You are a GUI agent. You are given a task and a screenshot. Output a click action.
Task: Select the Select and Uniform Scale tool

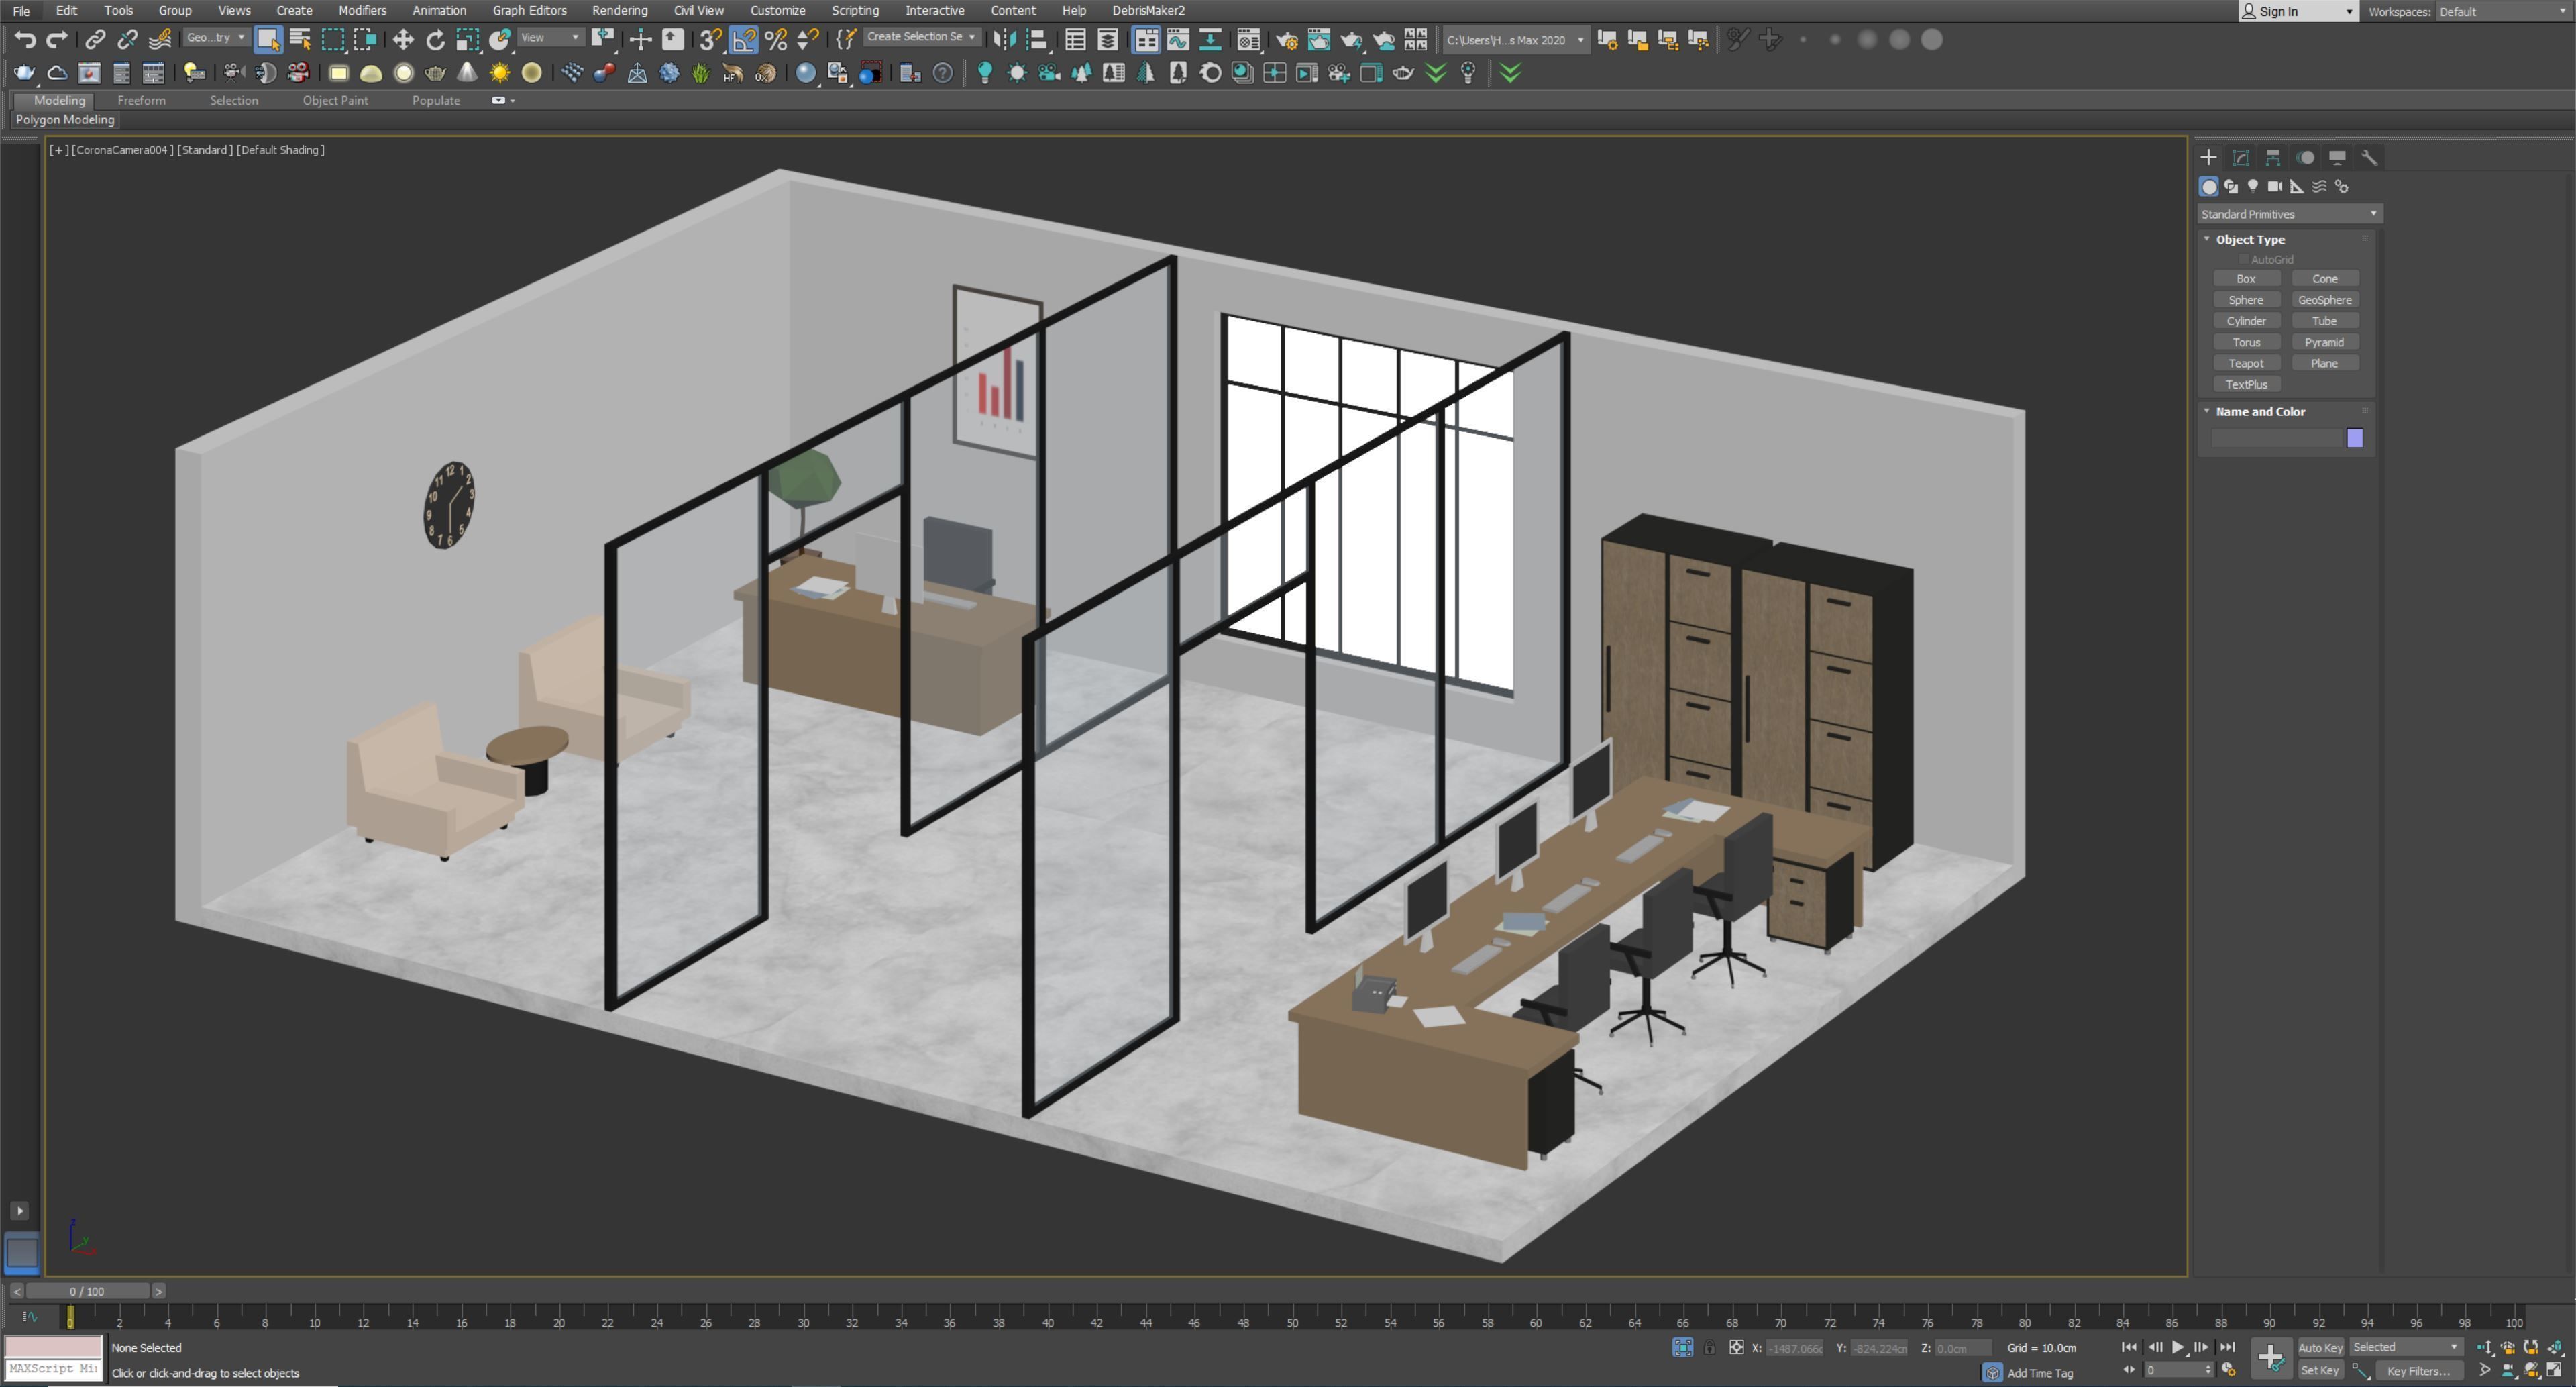[x=467, y=40]
